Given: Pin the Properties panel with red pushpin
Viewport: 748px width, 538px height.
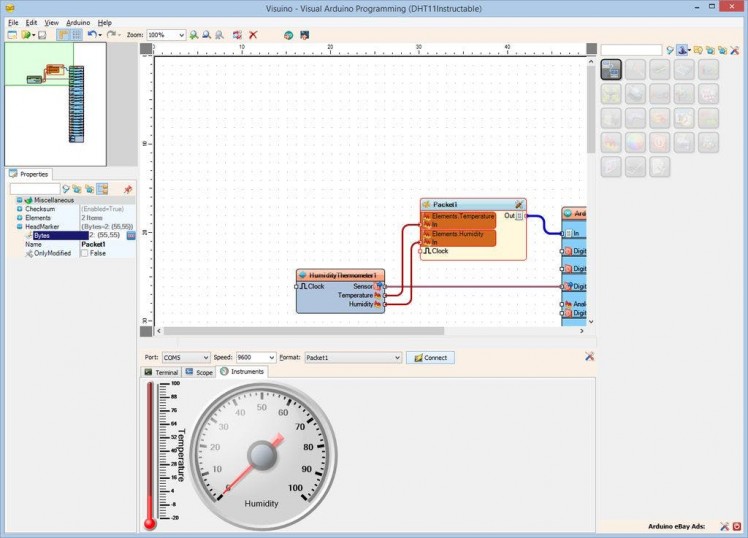Looking at the screenshot, I should (x=127, y=188).
